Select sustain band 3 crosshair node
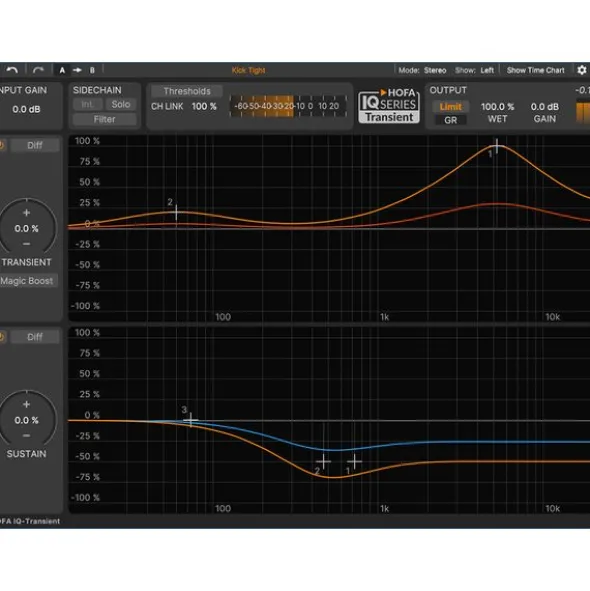Image resolution: width=590 pixels, height=591 pixels. coord(191,420)
